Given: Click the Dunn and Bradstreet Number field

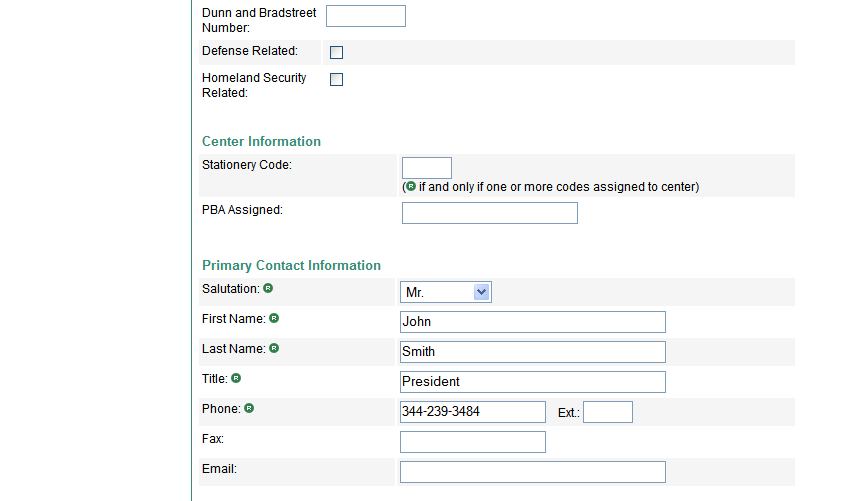Looking at the screenshot, I should (x=366, y=16).
